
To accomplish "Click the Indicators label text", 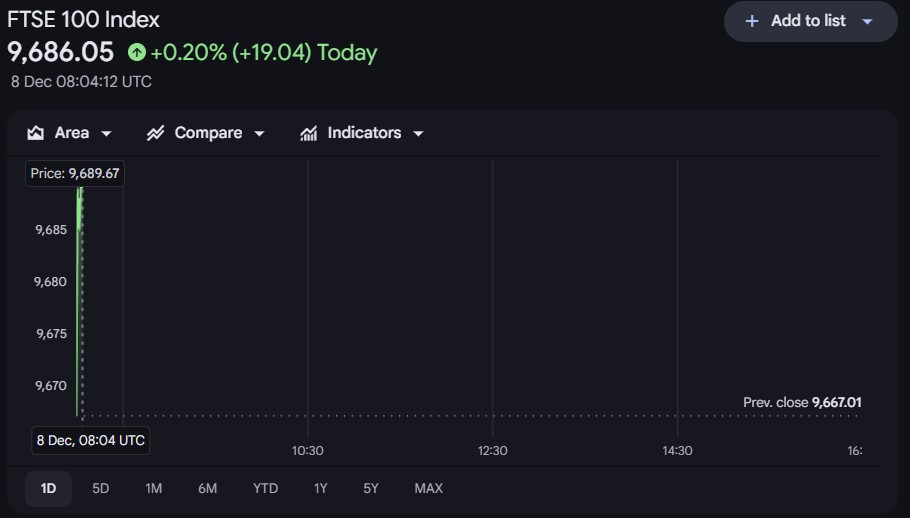I will point(364,133).
